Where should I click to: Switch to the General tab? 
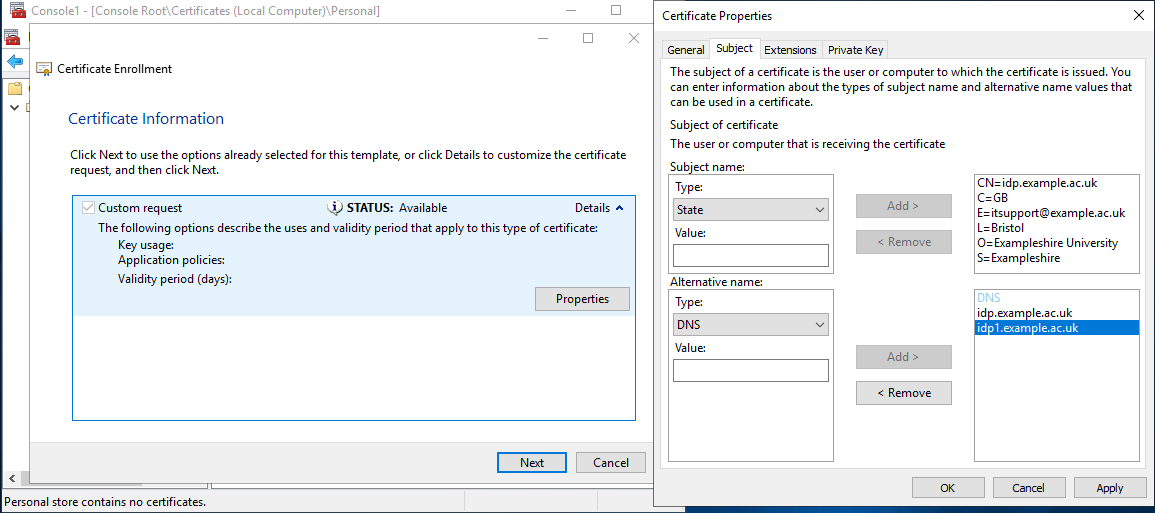pos(686,50)
